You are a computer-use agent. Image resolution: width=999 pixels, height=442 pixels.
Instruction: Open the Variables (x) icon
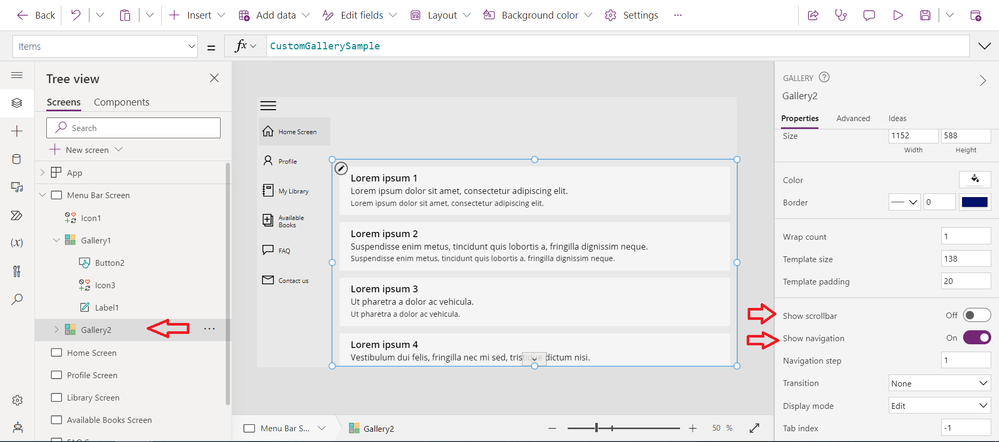click(17, 243)
